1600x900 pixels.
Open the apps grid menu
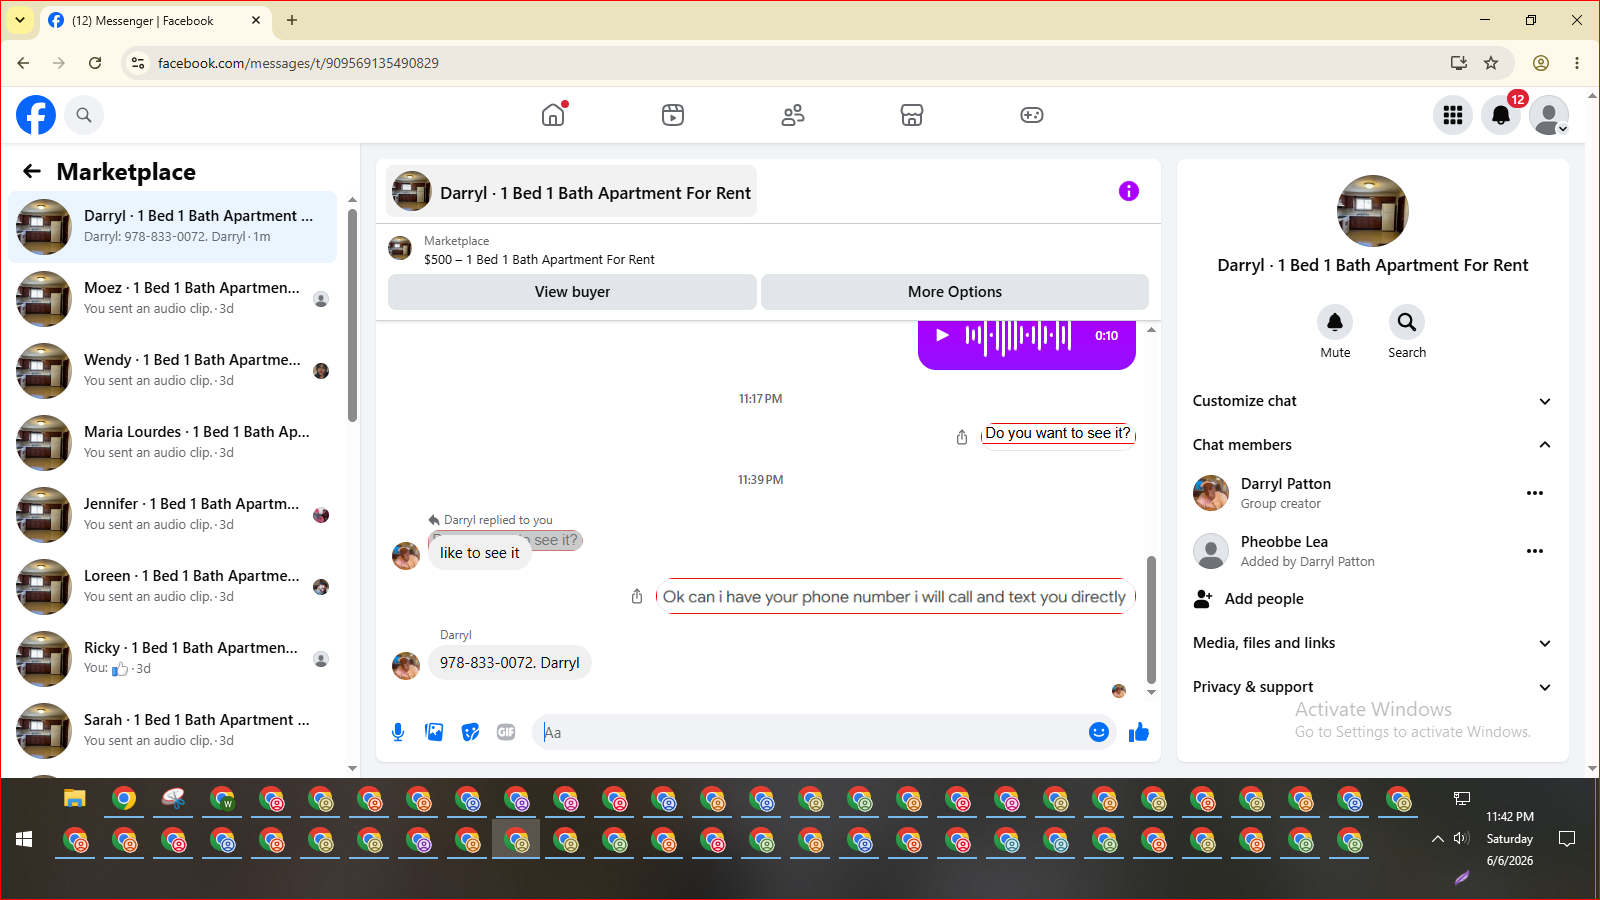1453,115
